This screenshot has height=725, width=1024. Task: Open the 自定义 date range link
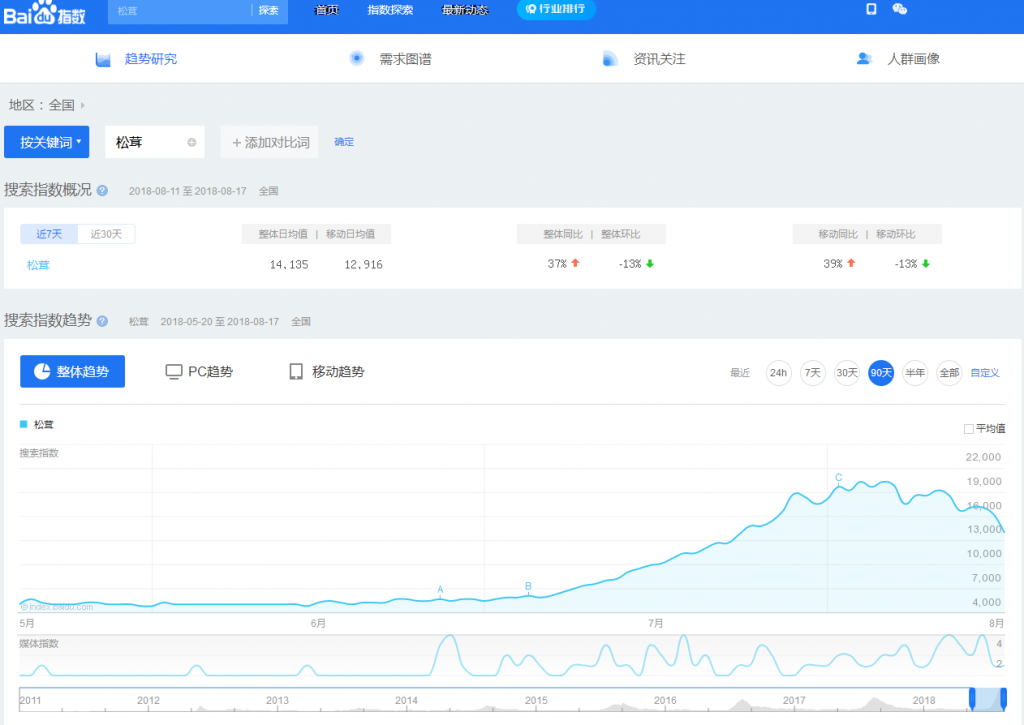pyautogui.click(x=985, y=373)
